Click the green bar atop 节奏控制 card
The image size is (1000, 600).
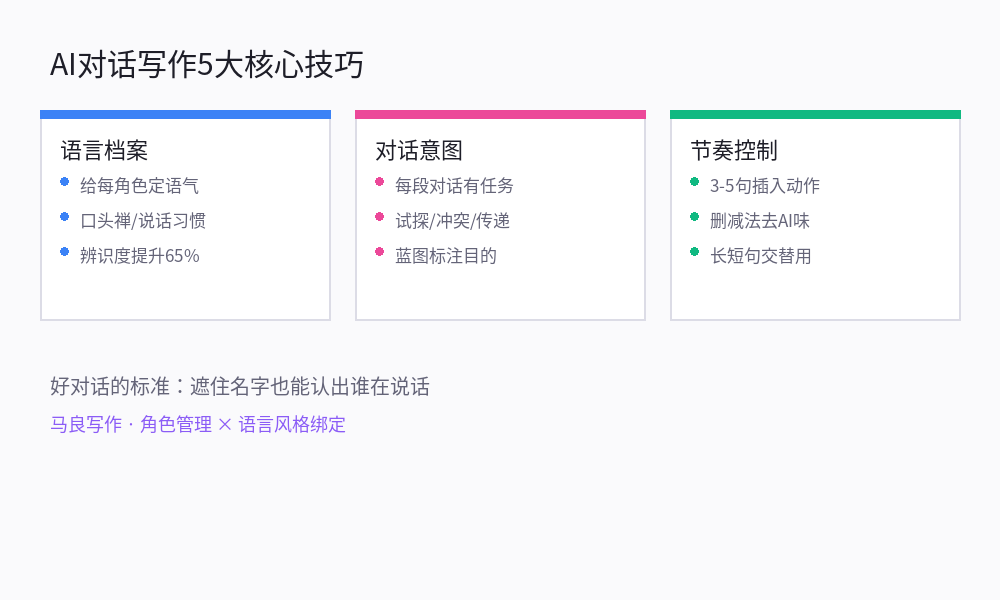click(x=815, y=115)
